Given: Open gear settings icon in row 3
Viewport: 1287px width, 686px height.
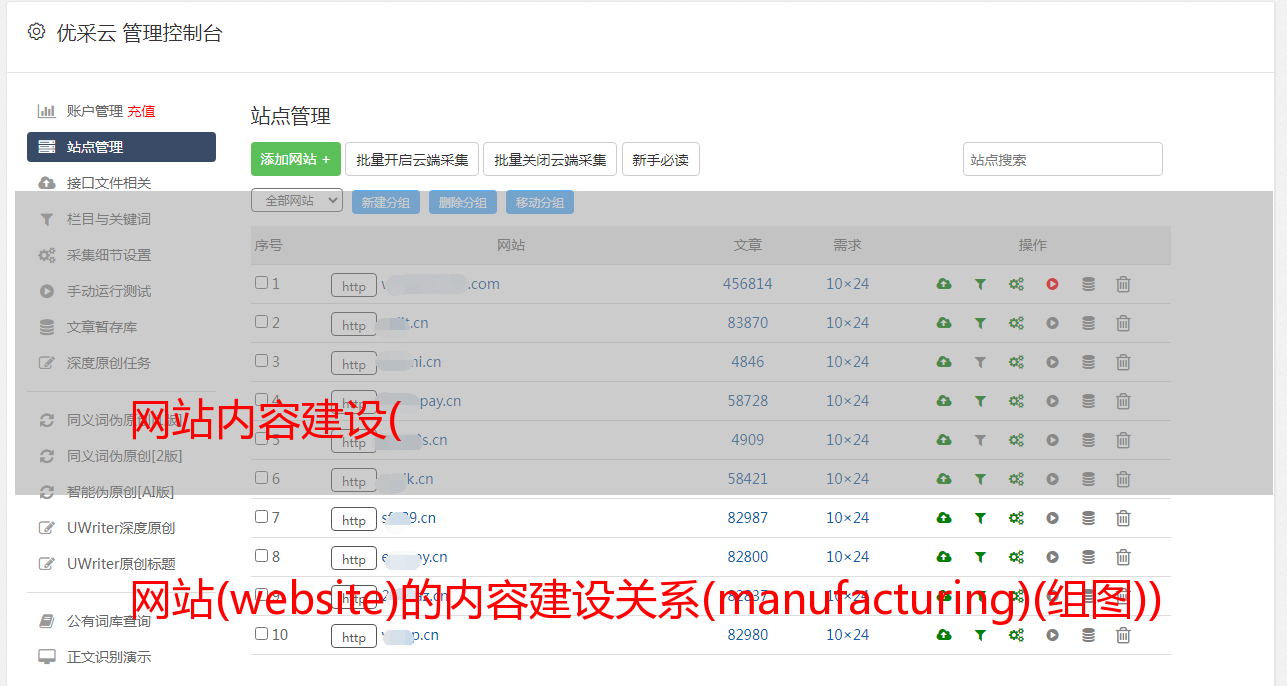Looking at the screenshot, I should tap(1016, 362).
